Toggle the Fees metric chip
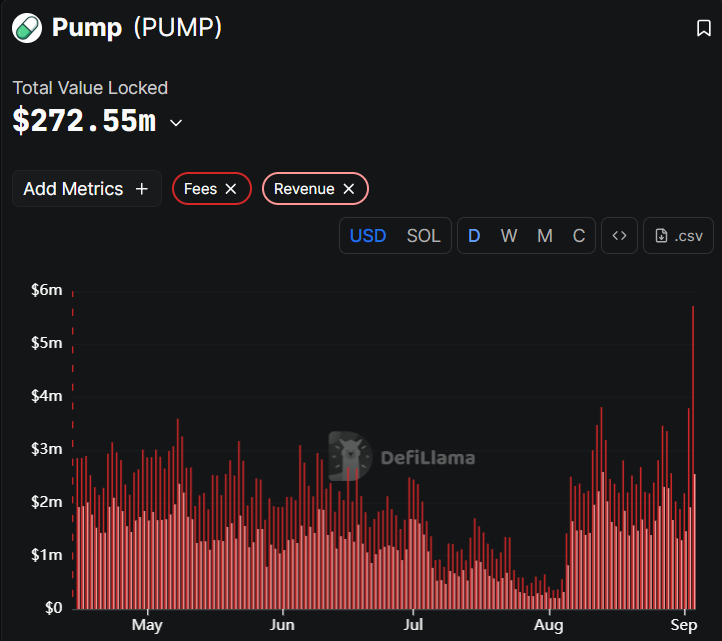Image resolution: width=722 pixels, height=641 pixels. coord(211,188)
